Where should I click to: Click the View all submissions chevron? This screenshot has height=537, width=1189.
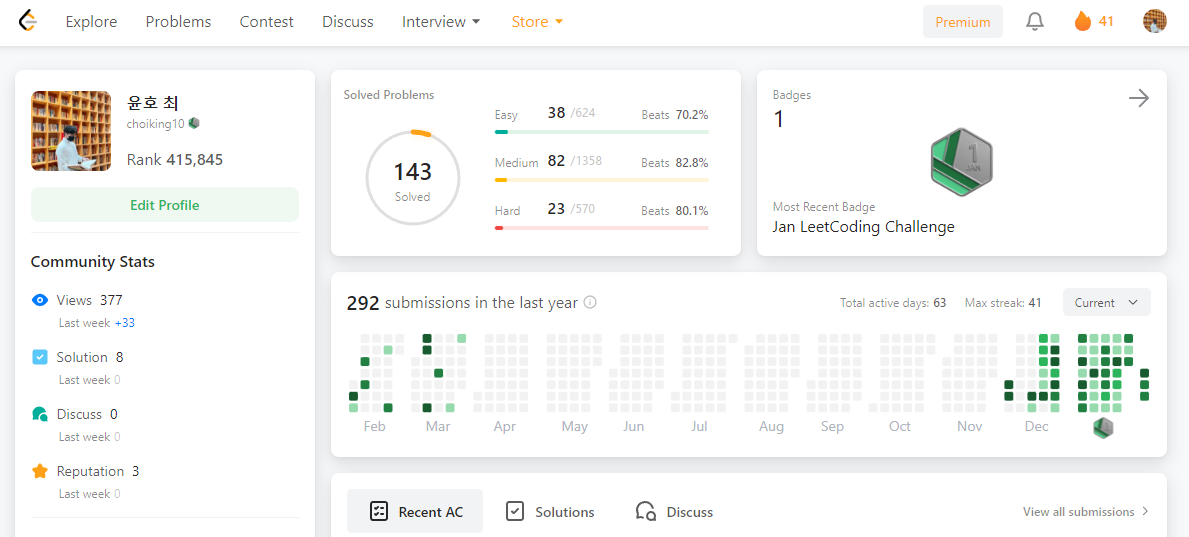[x=1146, y=512]
